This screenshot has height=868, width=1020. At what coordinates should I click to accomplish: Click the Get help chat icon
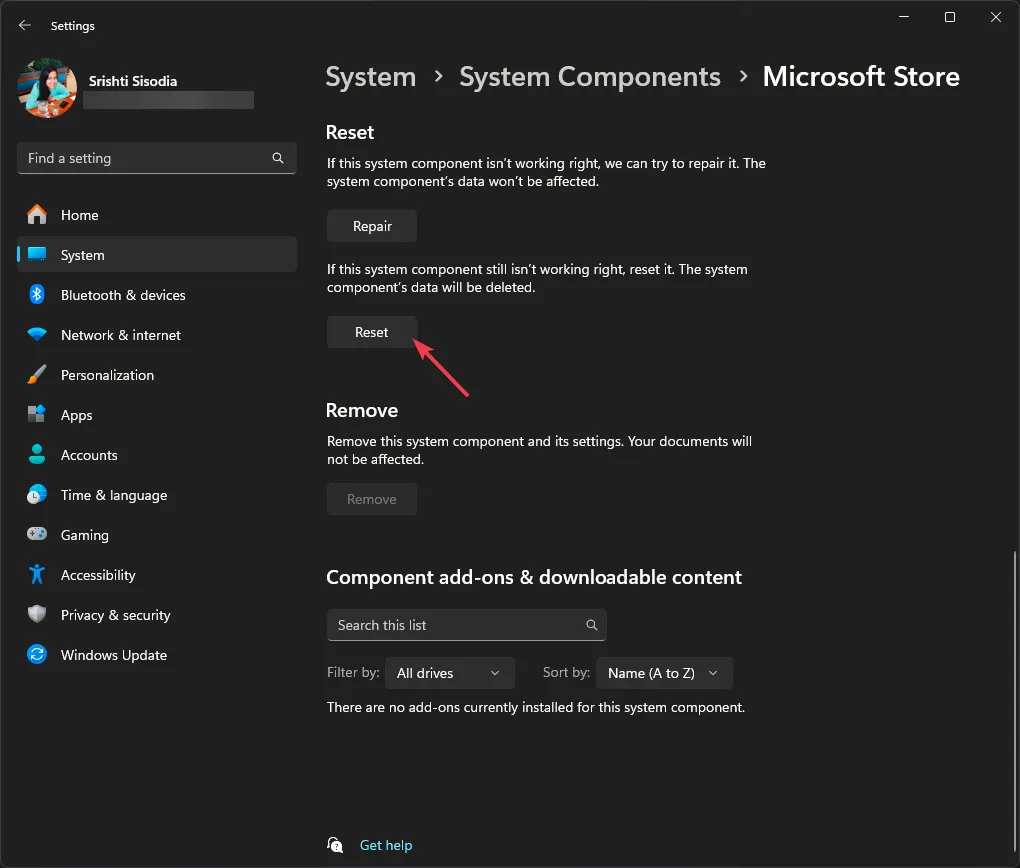335,845
